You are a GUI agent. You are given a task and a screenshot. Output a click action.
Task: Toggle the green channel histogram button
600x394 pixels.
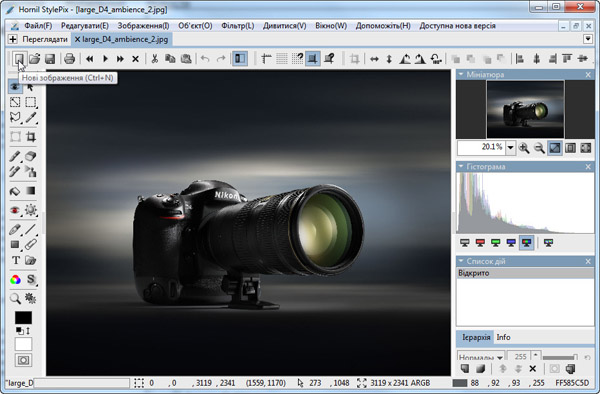(496, 243)
